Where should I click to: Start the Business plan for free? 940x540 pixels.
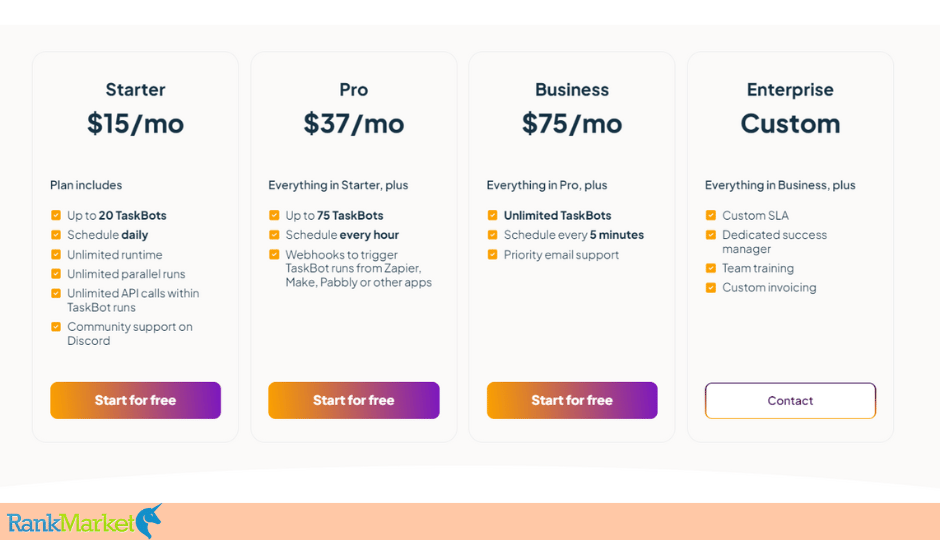[x=572, y=400]
